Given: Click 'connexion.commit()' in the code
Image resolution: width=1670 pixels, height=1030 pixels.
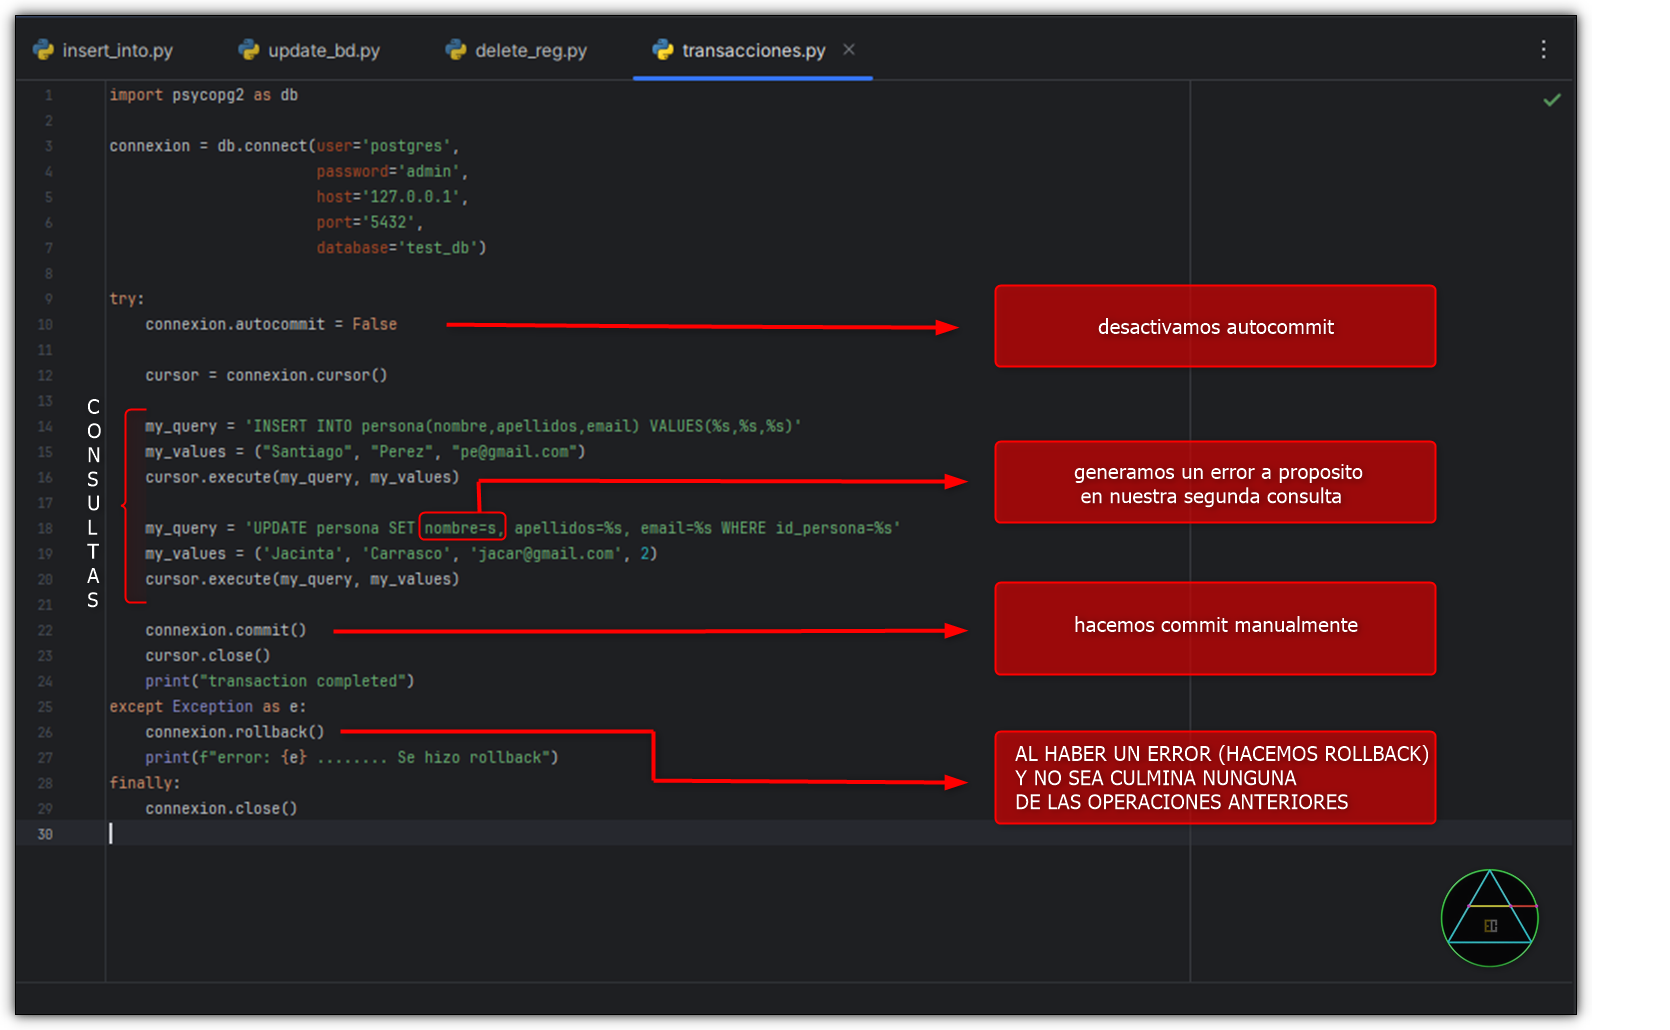Looking at the screenshot, I should pos(226,630).
